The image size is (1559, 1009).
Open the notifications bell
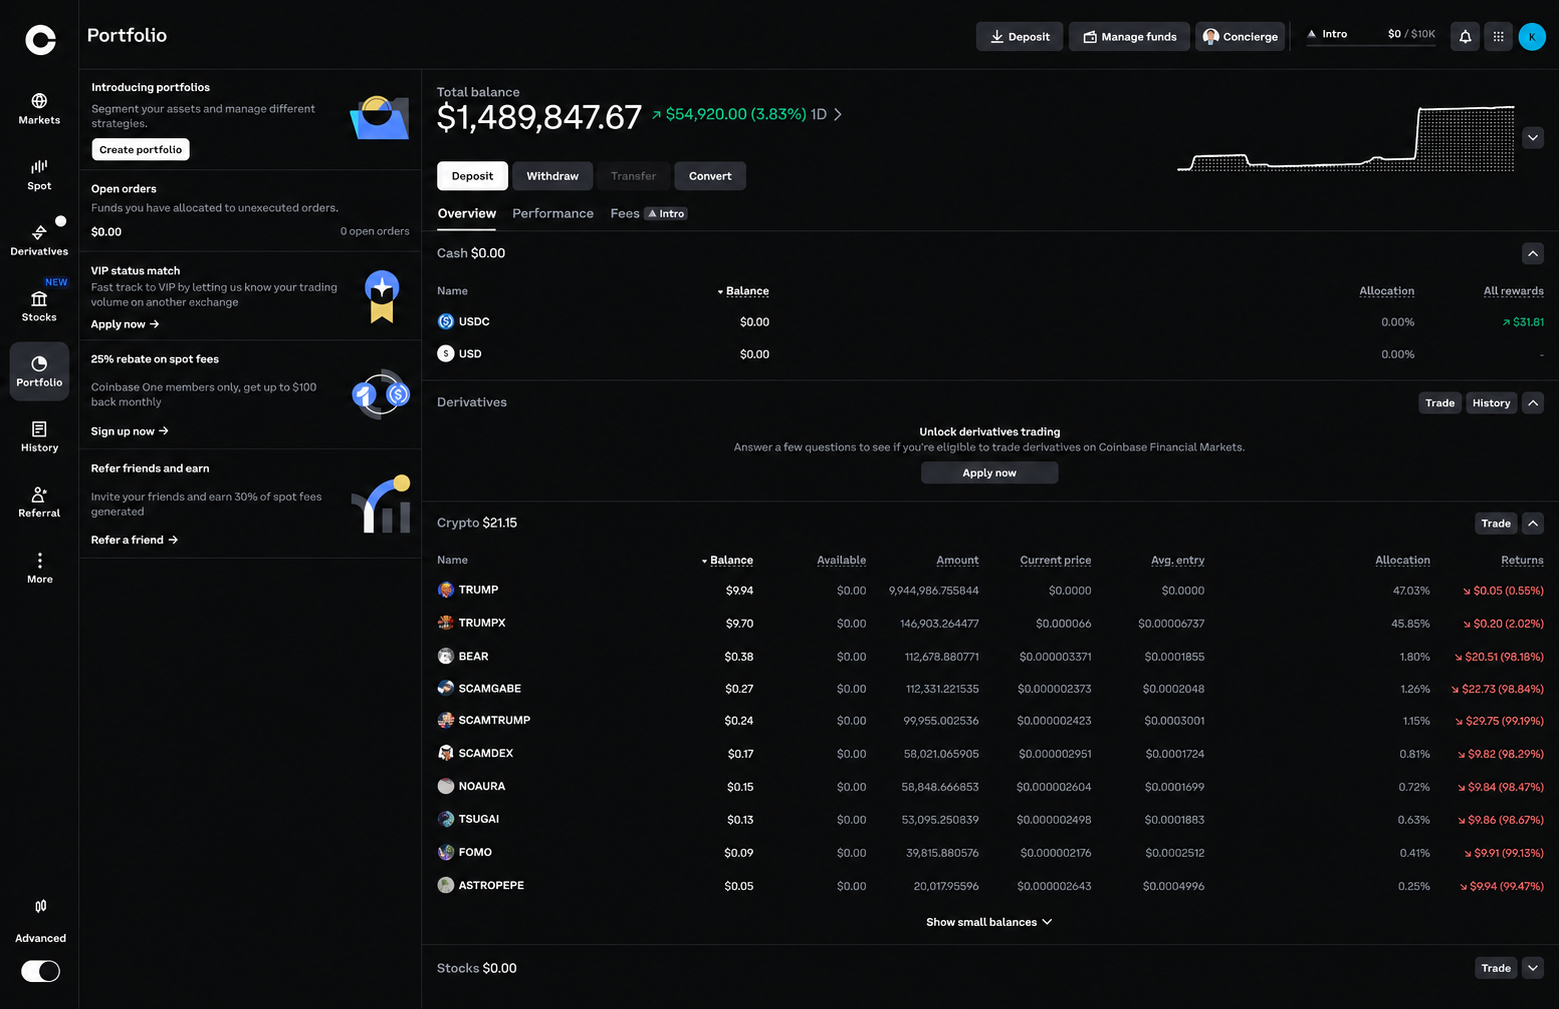click(x=1465, y=36)
